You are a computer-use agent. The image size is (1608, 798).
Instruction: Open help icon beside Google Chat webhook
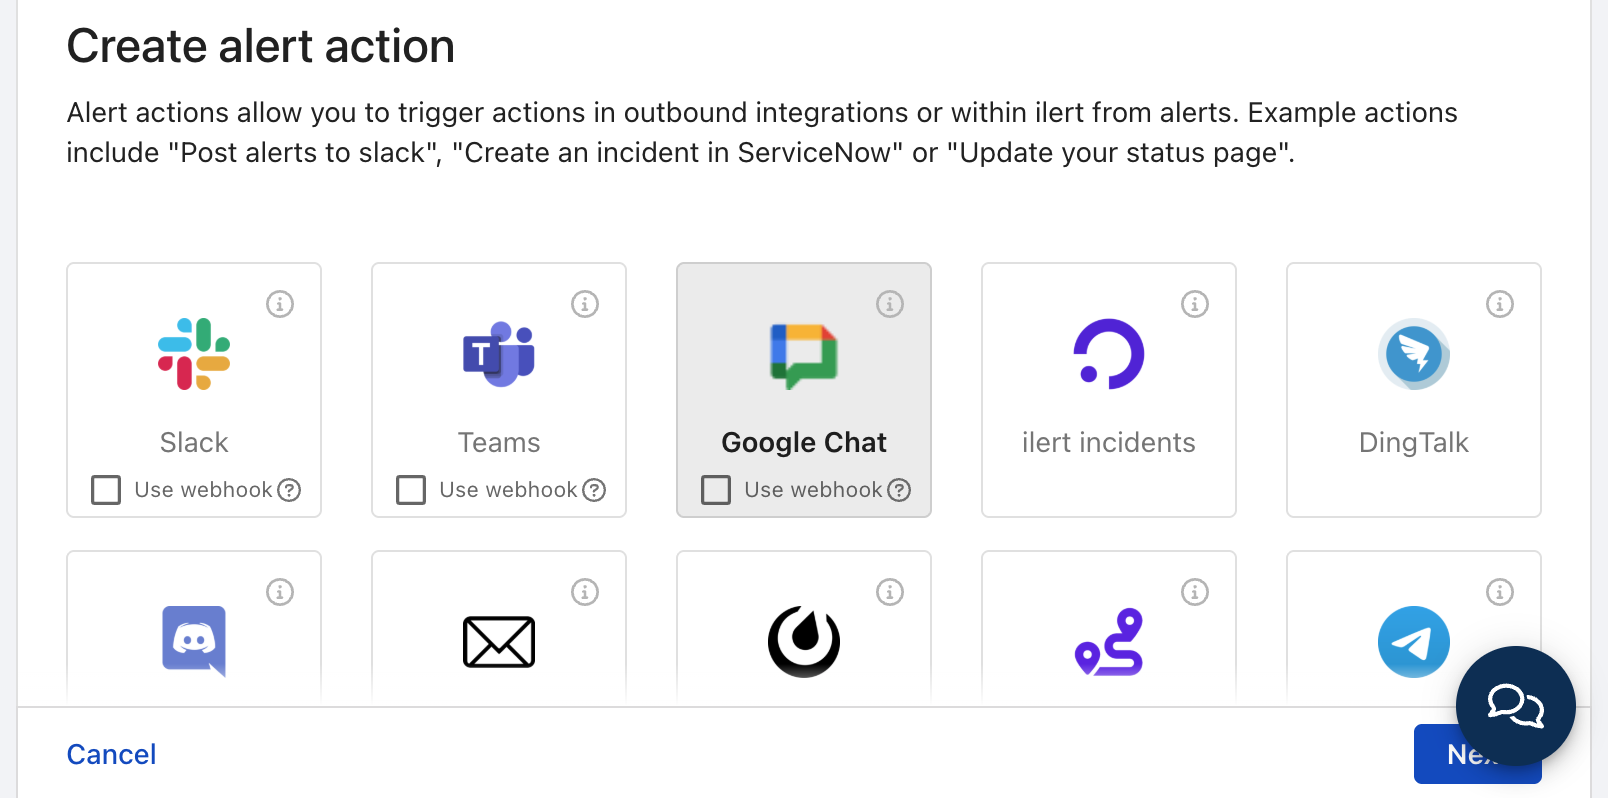tap(899, 490)
